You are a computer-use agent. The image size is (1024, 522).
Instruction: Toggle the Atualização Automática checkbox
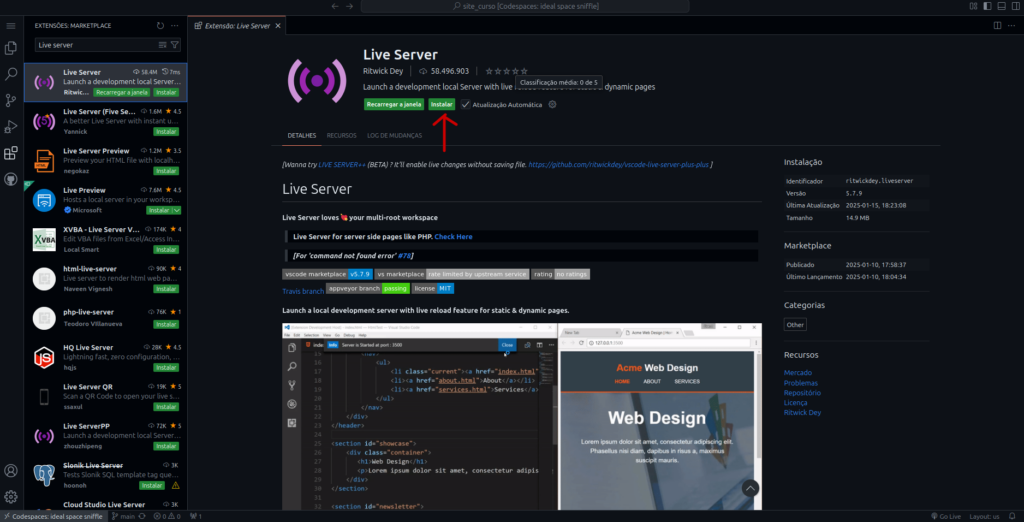coord(465,105)
